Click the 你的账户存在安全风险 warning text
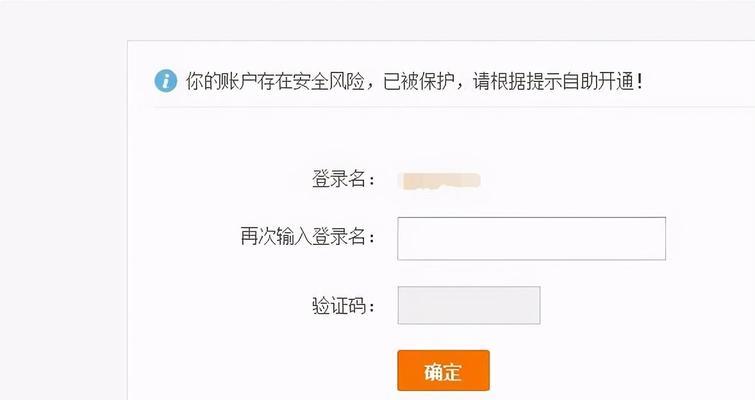This screenshot has height=400, width=755. (275, 81)
